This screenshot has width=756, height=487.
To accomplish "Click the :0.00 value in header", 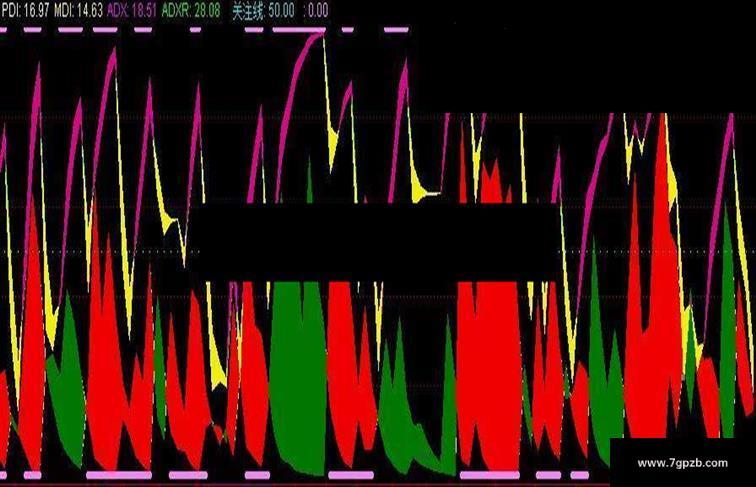I will (316, 10).
